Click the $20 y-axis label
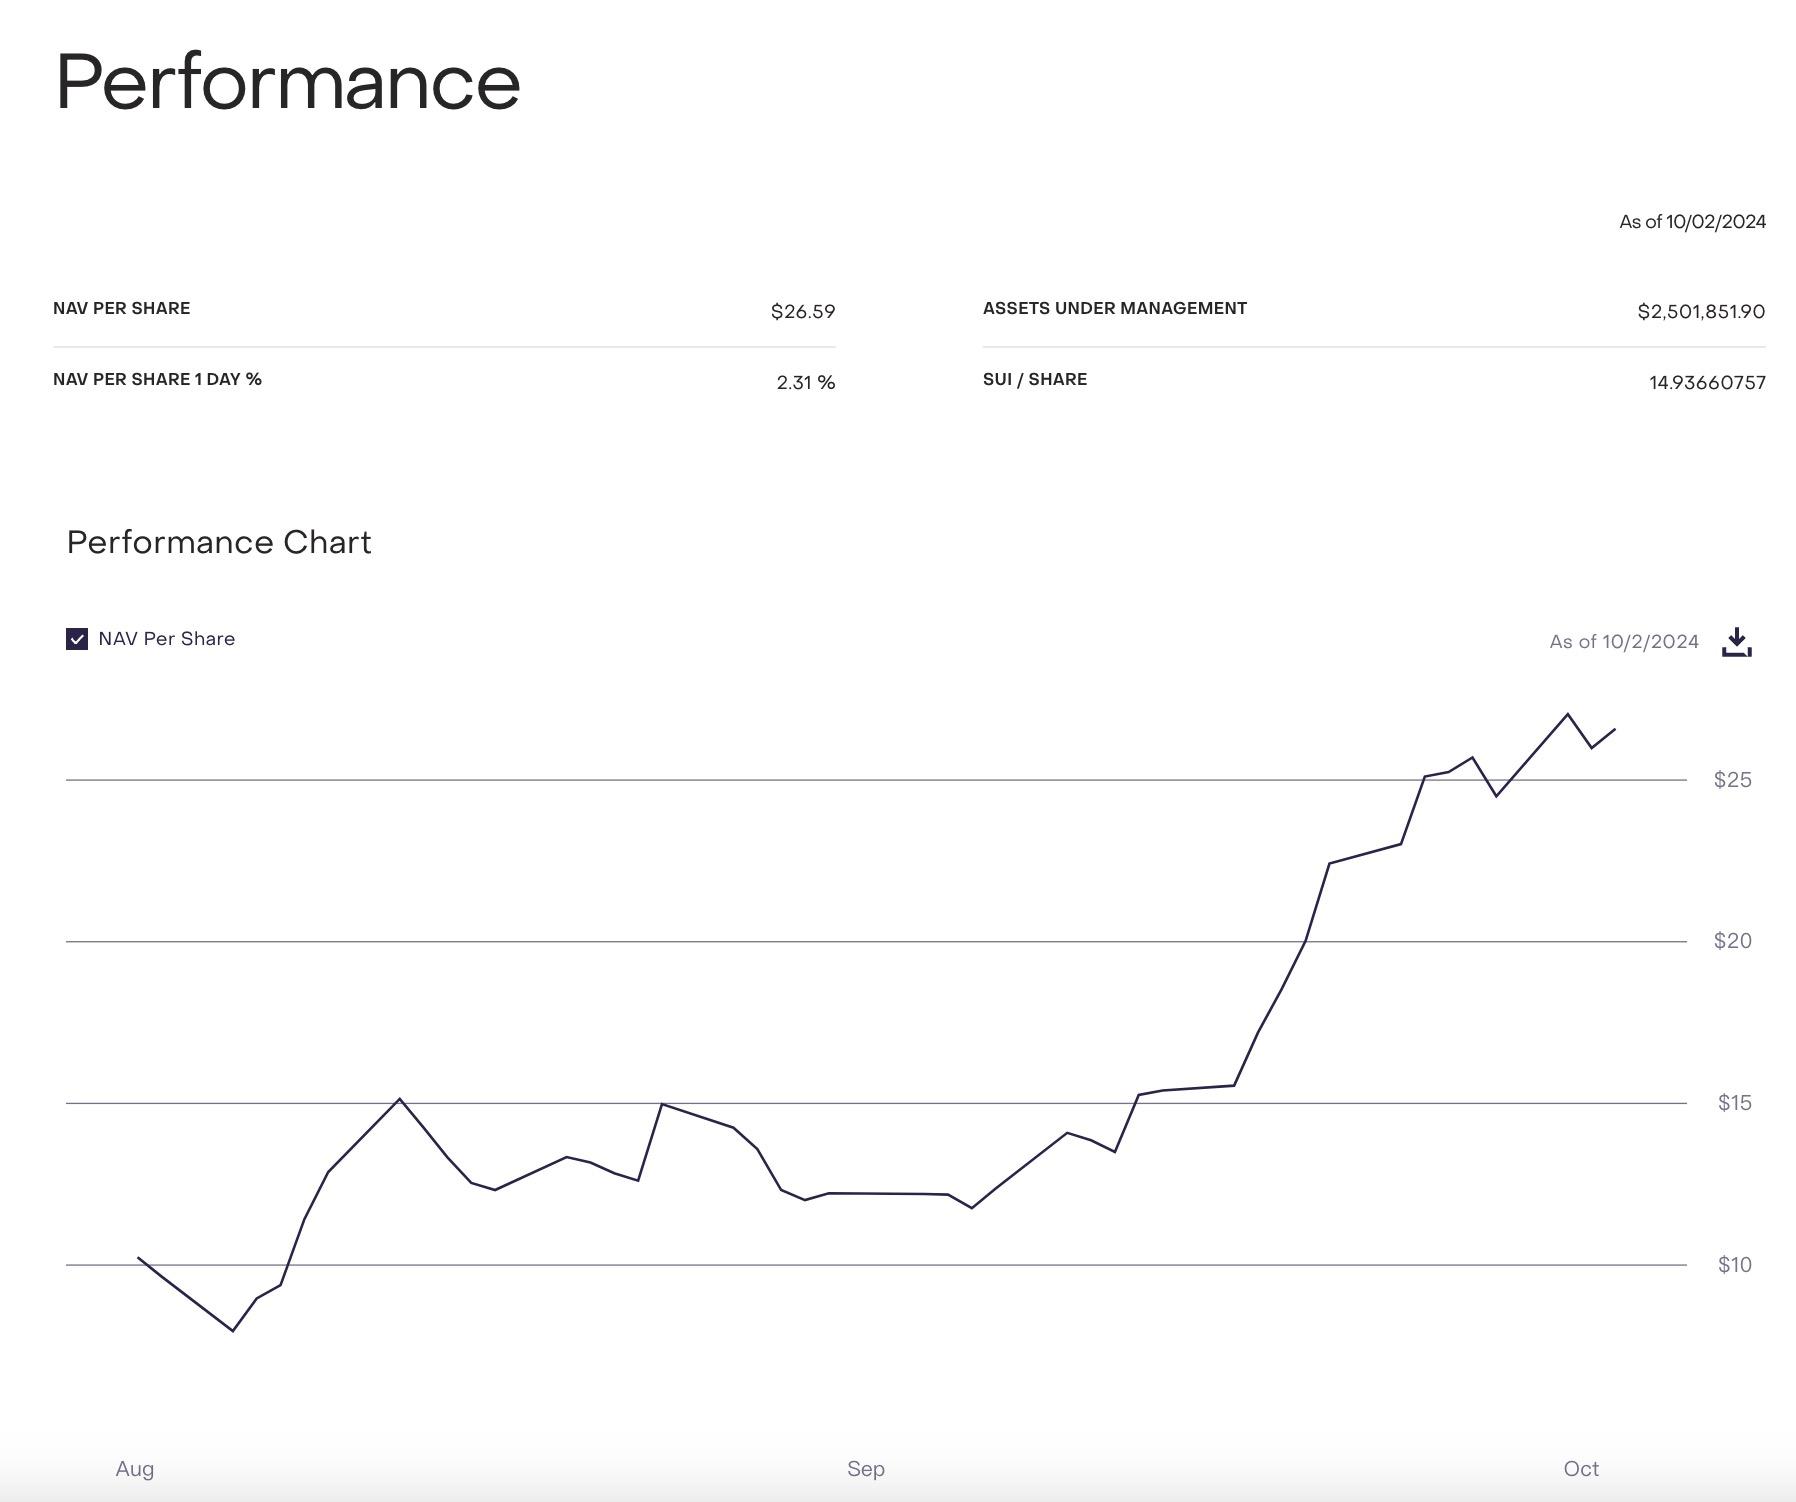Screen dimensions: 1796x1502 [1732, 941]
